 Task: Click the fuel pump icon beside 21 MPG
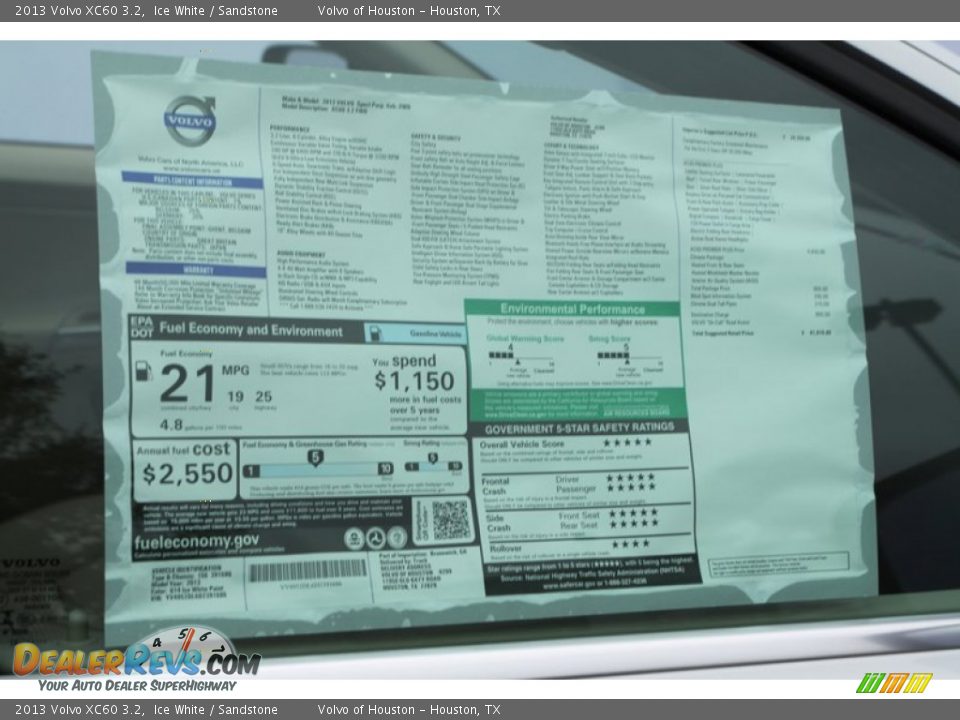(x=144, y=372)
